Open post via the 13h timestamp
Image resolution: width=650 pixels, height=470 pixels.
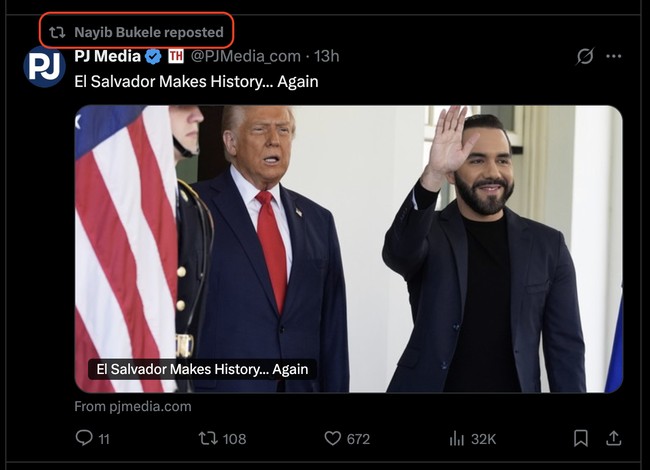(327, 56)
